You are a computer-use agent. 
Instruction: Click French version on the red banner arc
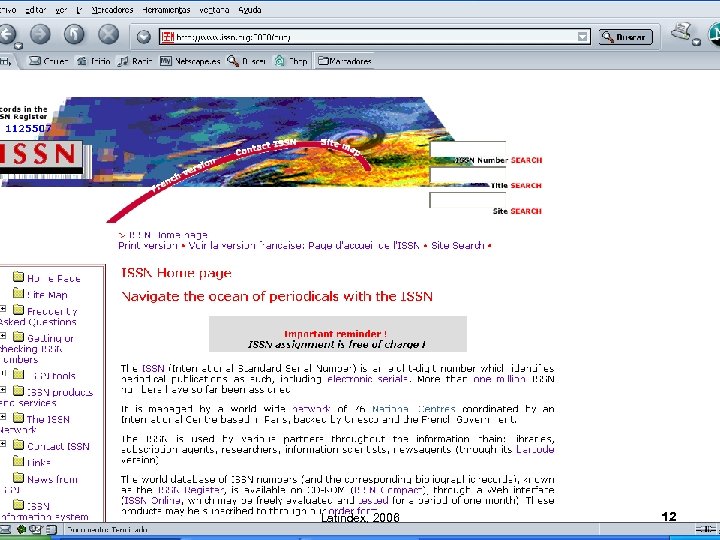[x=184, y=175]
